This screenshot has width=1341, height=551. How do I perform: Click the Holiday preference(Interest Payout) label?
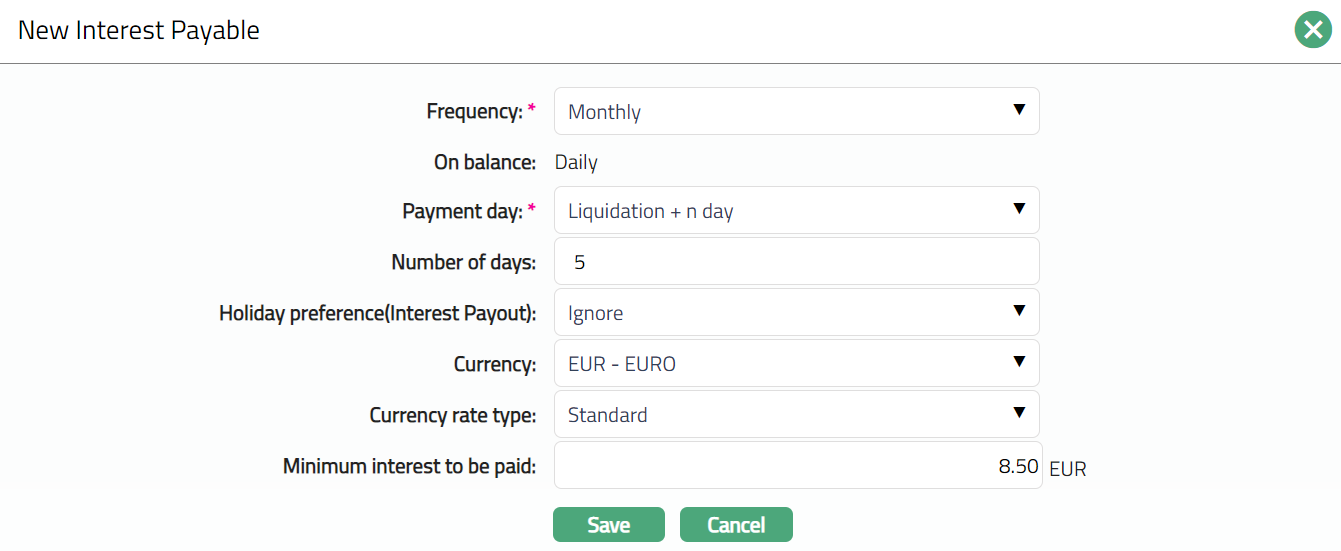[x=377, y=314]
